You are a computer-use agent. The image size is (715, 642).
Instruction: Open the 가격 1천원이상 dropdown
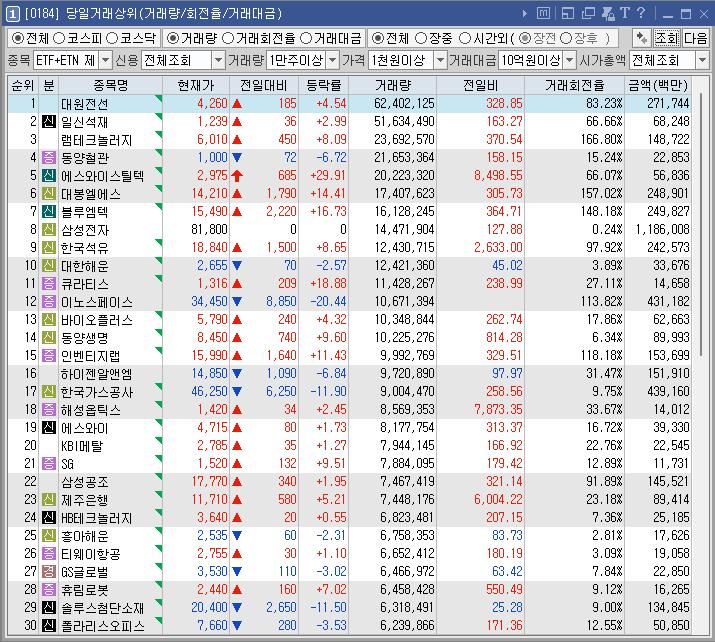440,60
